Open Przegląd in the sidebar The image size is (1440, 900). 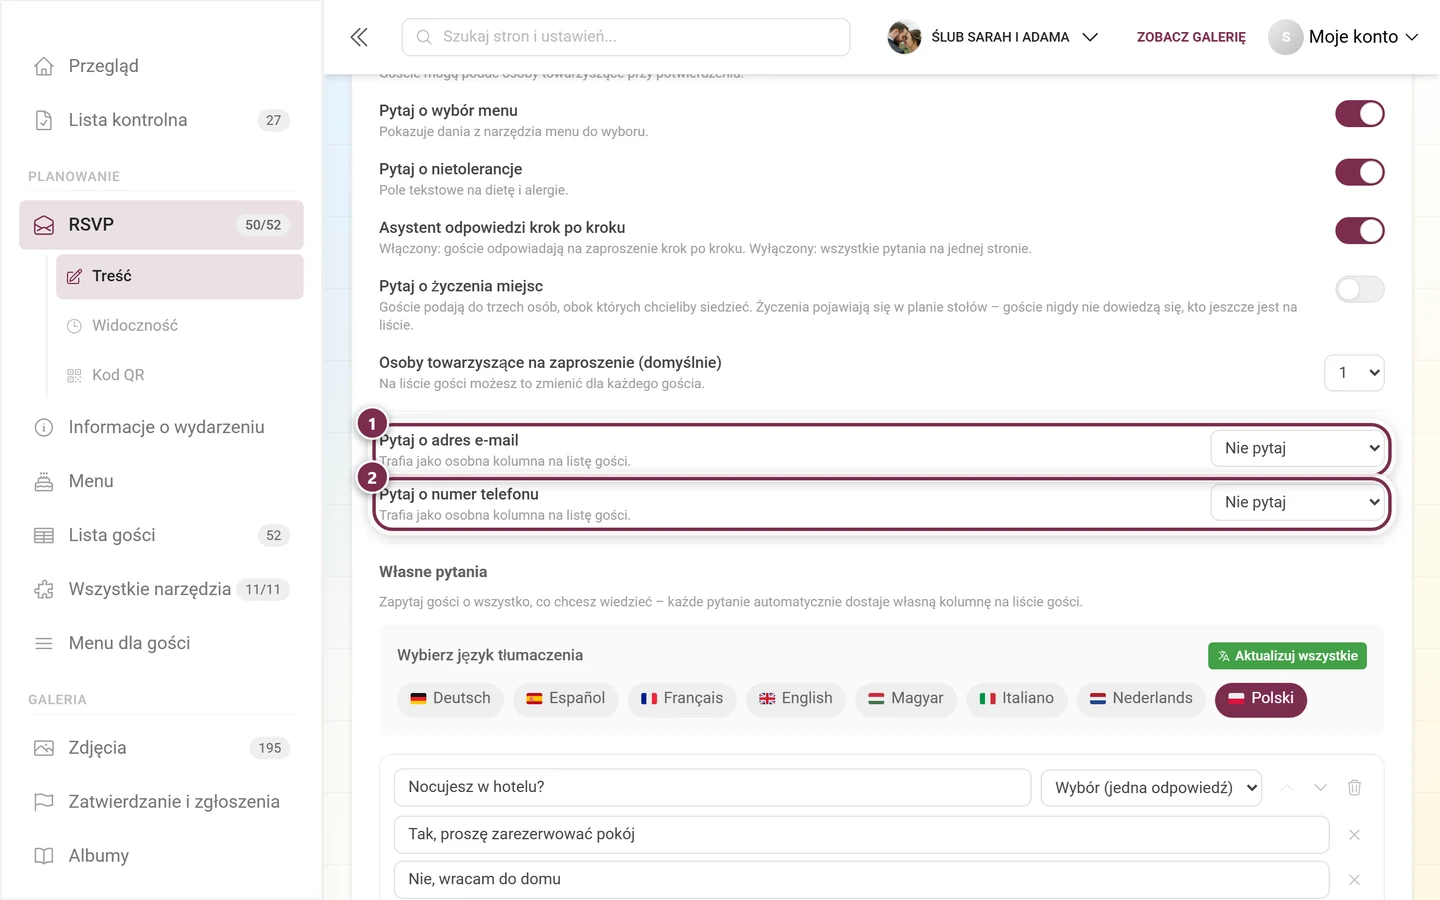161,66
